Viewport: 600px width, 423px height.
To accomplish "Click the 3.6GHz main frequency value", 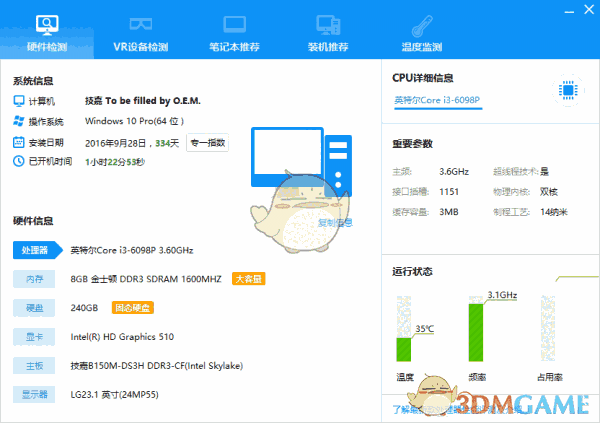I will point(454,171).
